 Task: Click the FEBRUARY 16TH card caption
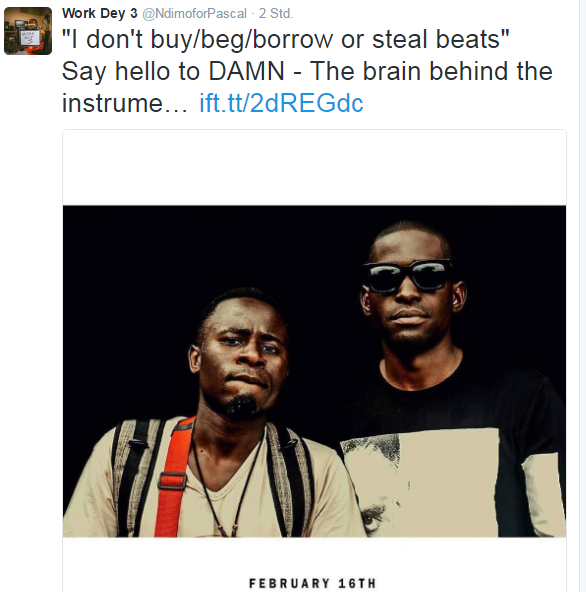[312, 583]
